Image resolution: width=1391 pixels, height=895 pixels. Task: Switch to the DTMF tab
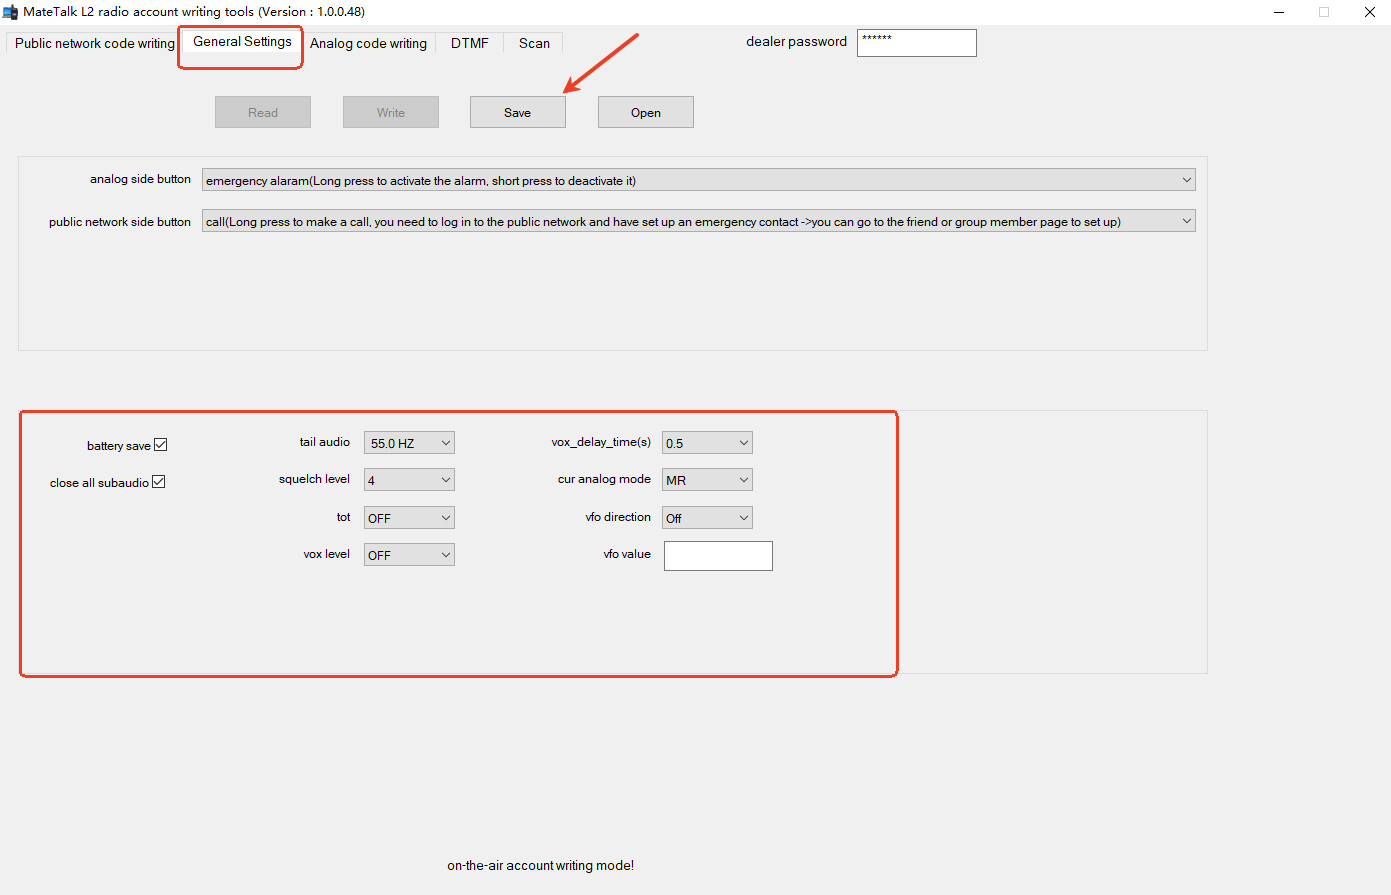(x=469, y=42)
